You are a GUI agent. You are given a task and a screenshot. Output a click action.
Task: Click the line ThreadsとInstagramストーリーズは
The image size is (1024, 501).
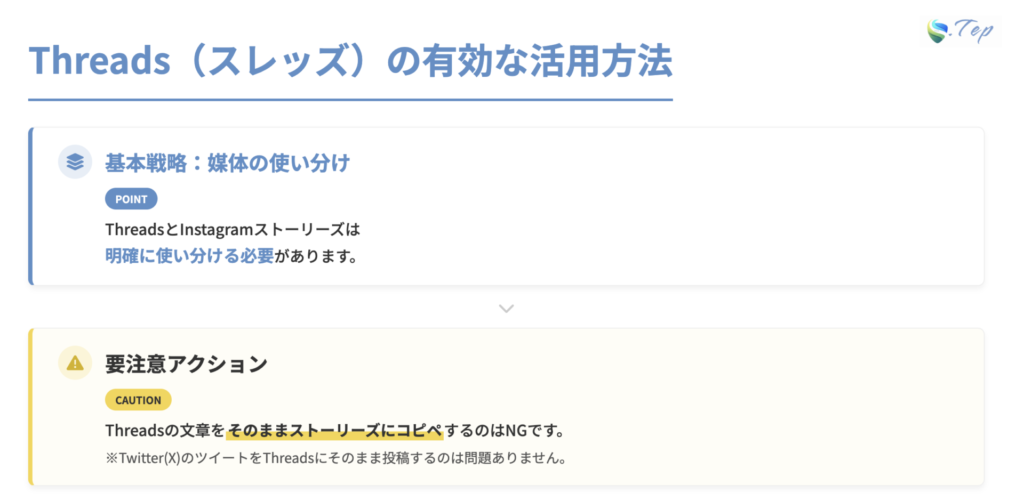coord(232,229)
